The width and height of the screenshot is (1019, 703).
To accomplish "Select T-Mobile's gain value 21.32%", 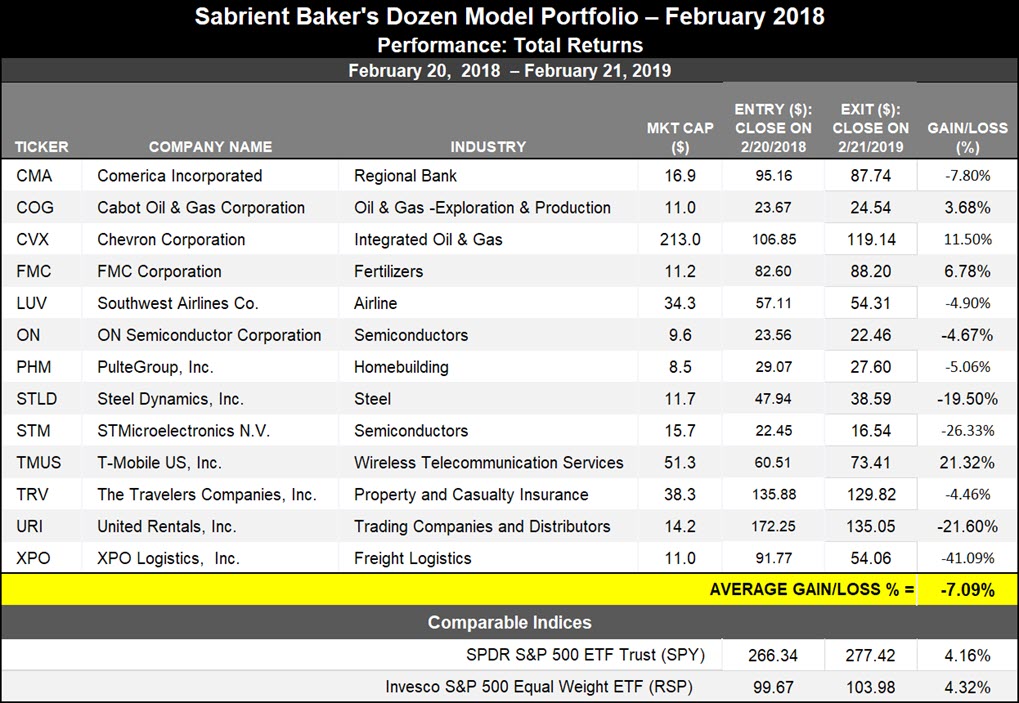I will point(968,462).
